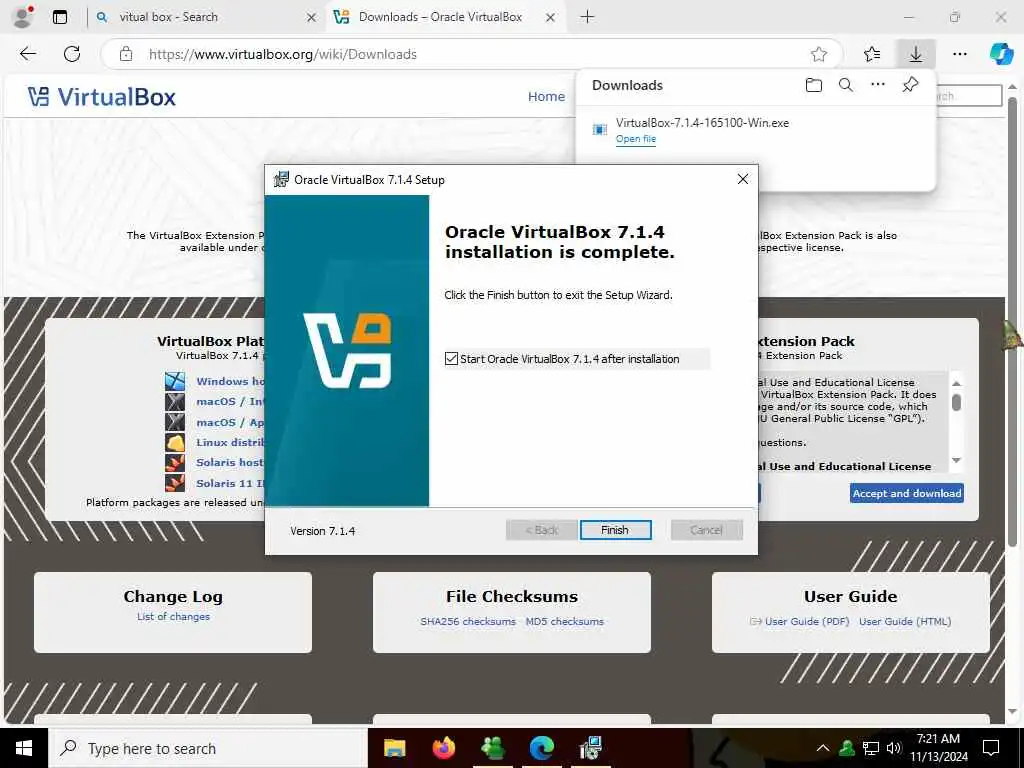View site information lock icon

(x=126, y=54)
